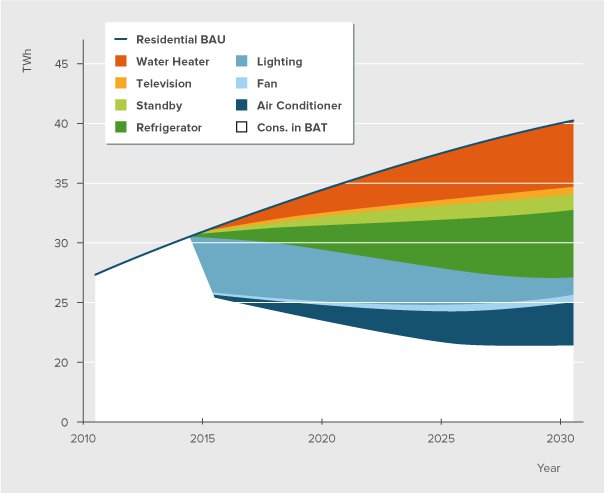Select the white Cons. in BAT legend box
The width and height of the screenshot is (604, 493).
pos(240,127)
